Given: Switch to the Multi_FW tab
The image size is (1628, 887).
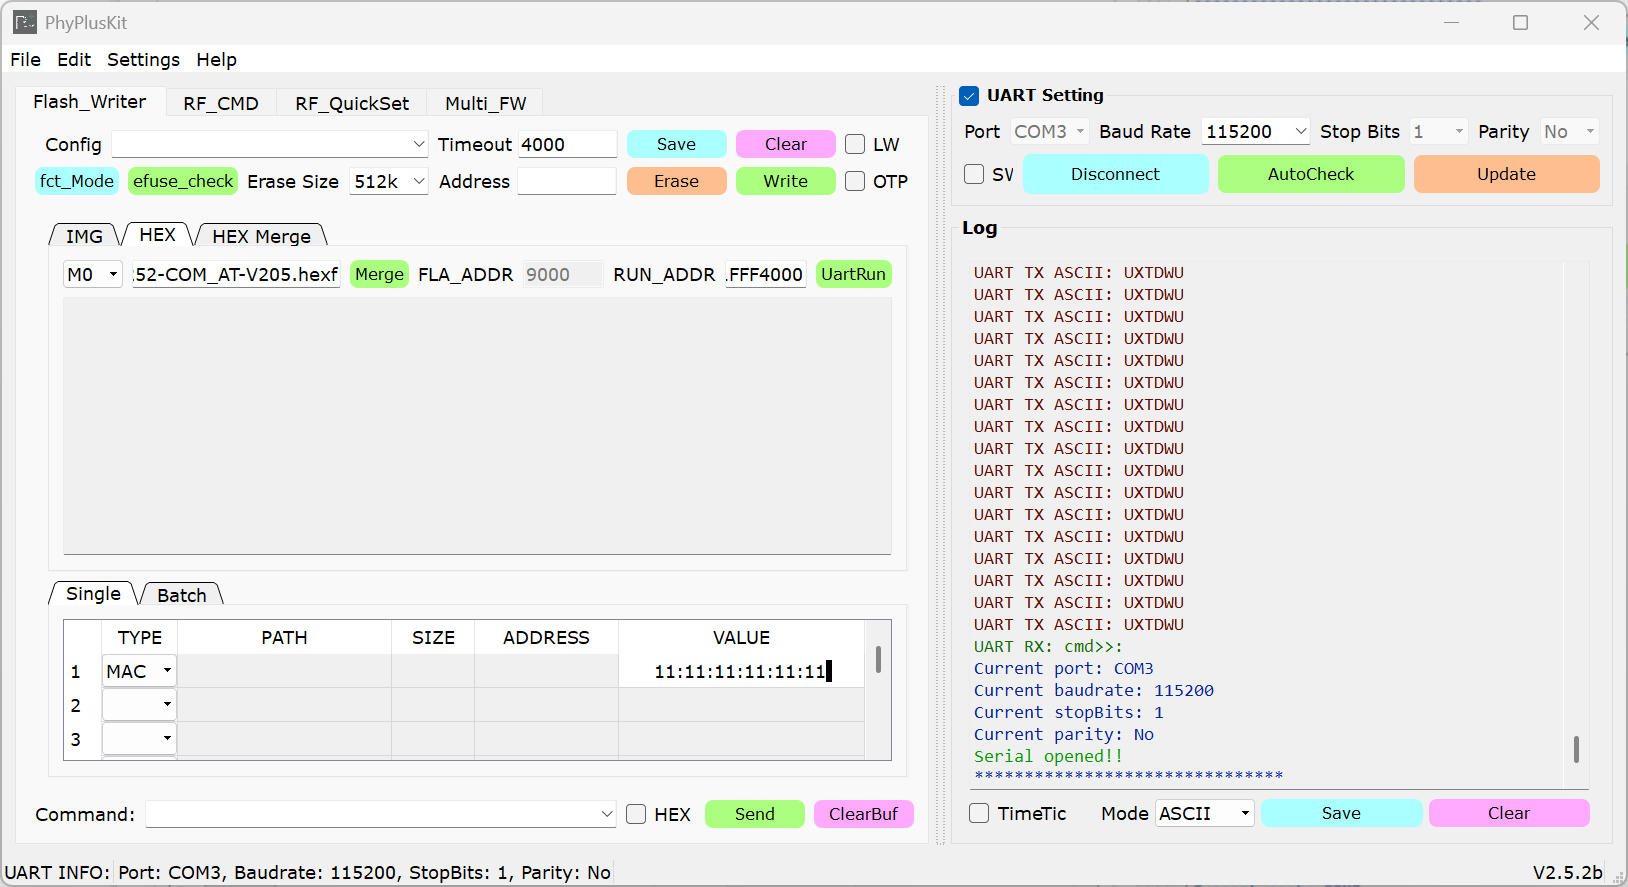Looking at the screenshot, I should tap(485, 103).
